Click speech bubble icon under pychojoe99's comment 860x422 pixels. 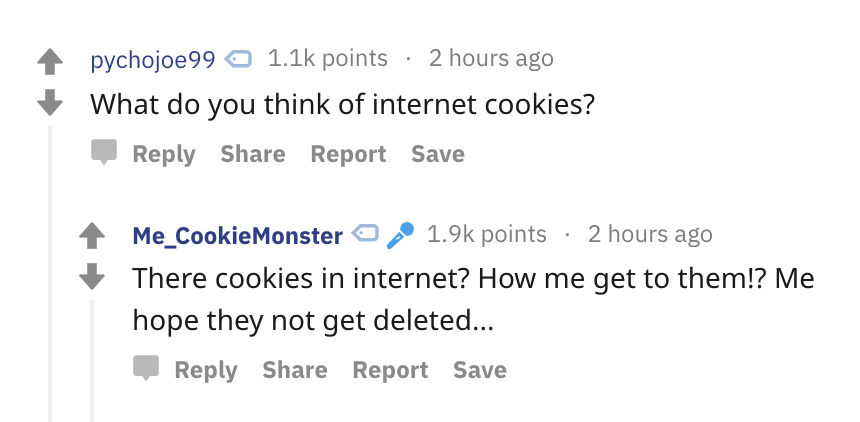click(x=104, y=152)
